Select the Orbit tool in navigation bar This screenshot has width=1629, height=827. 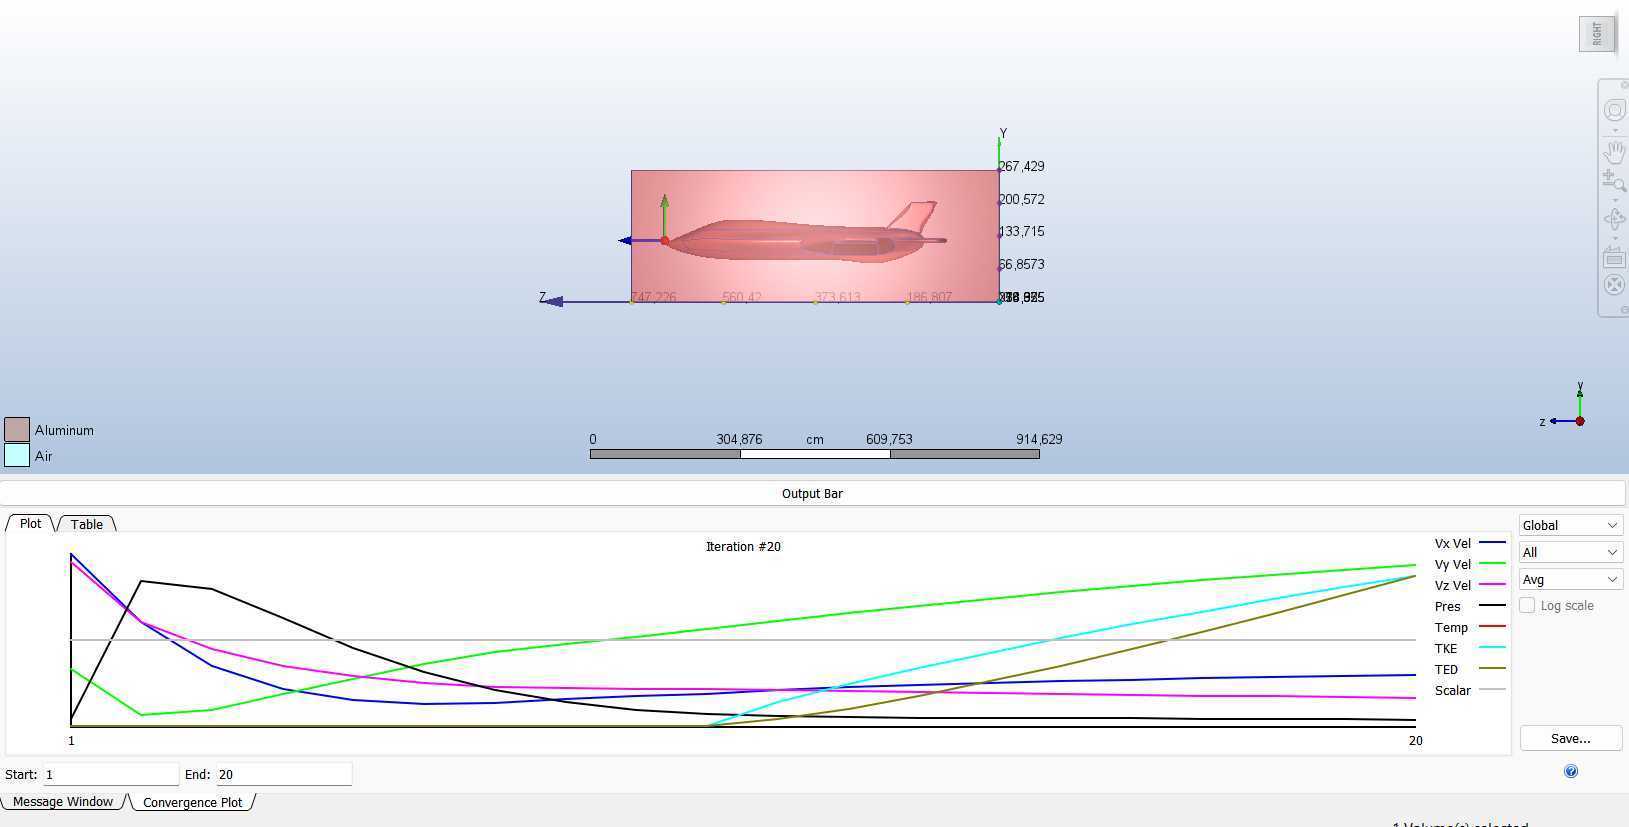pos(1614,219)
